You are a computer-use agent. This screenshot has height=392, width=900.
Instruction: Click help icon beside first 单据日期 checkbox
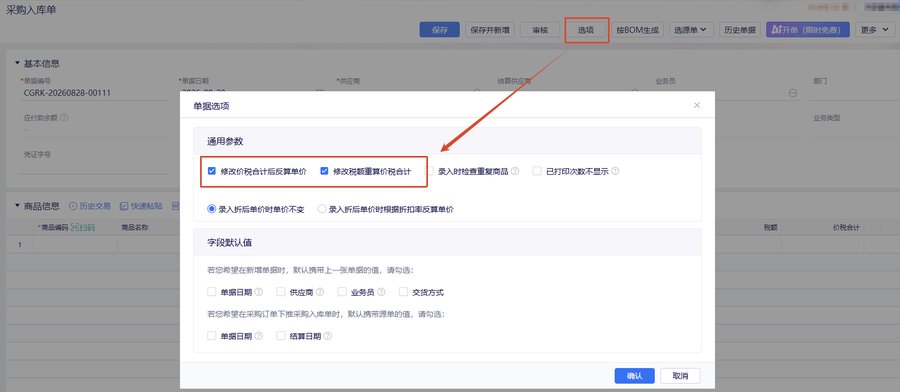pos(259,292)
